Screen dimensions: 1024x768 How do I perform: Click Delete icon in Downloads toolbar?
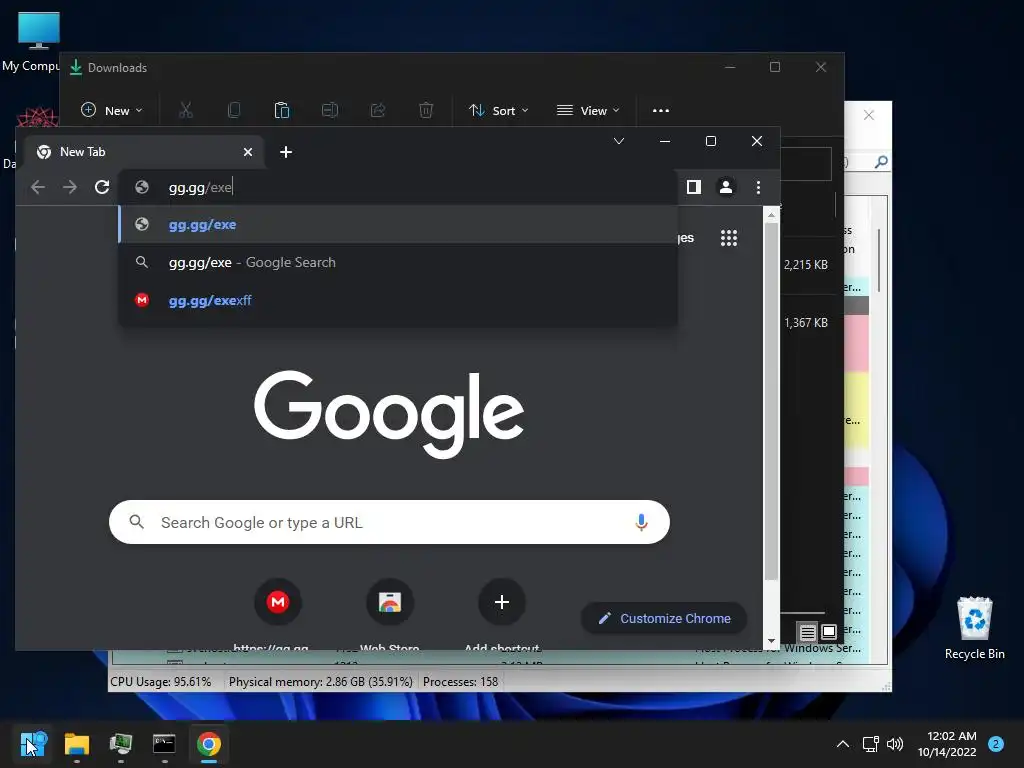[x=426, y=110]
